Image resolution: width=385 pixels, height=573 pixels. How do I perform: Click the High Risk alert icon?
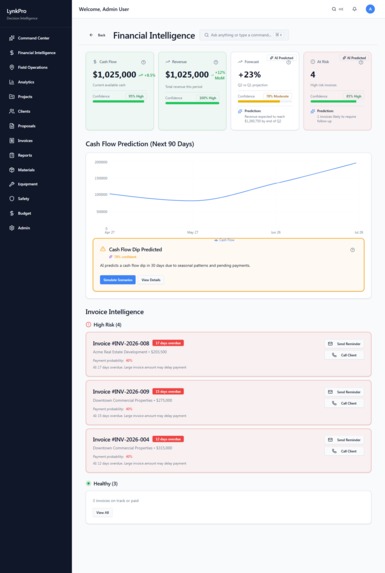coord(88,325)
